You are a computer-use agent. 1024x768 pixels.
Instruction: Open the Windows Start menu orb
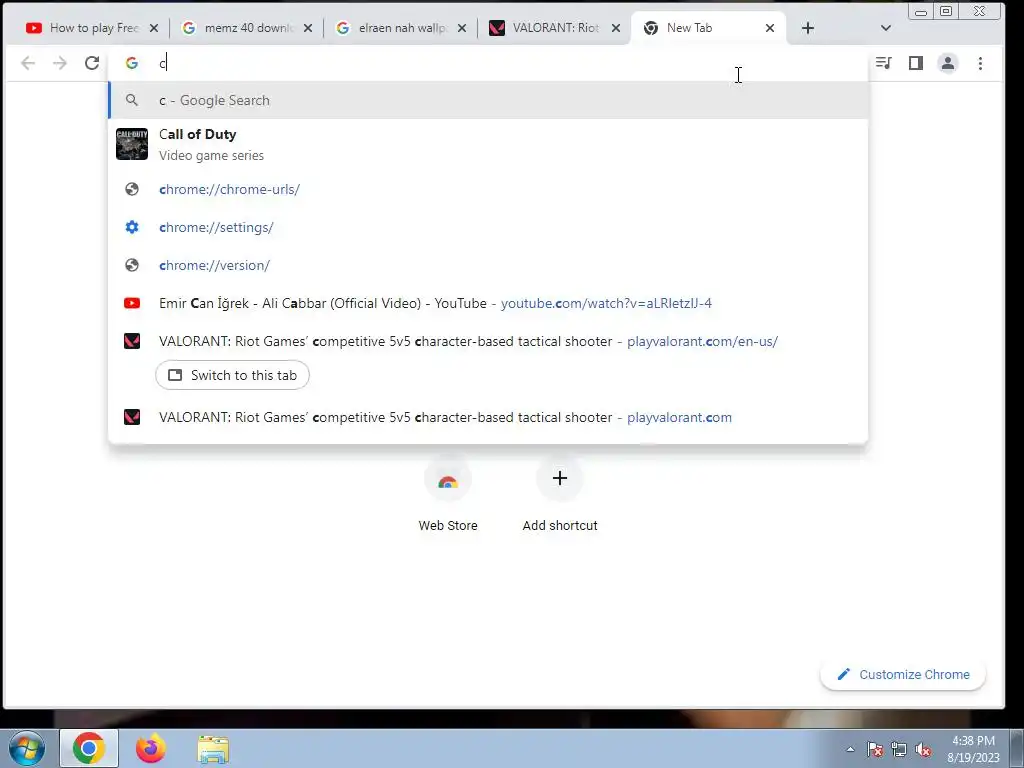coord(27,748)
